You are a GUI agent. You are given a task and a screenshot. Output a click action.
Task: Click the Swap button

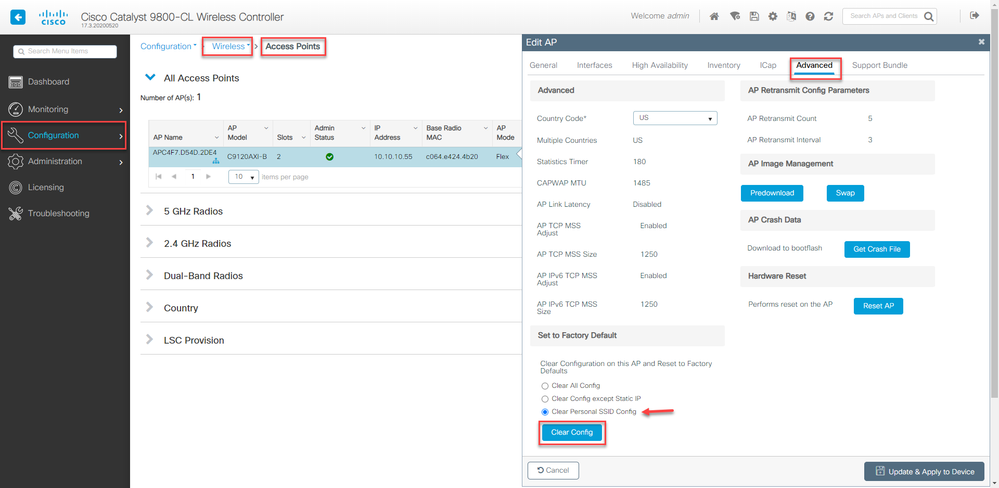point(845,193)
